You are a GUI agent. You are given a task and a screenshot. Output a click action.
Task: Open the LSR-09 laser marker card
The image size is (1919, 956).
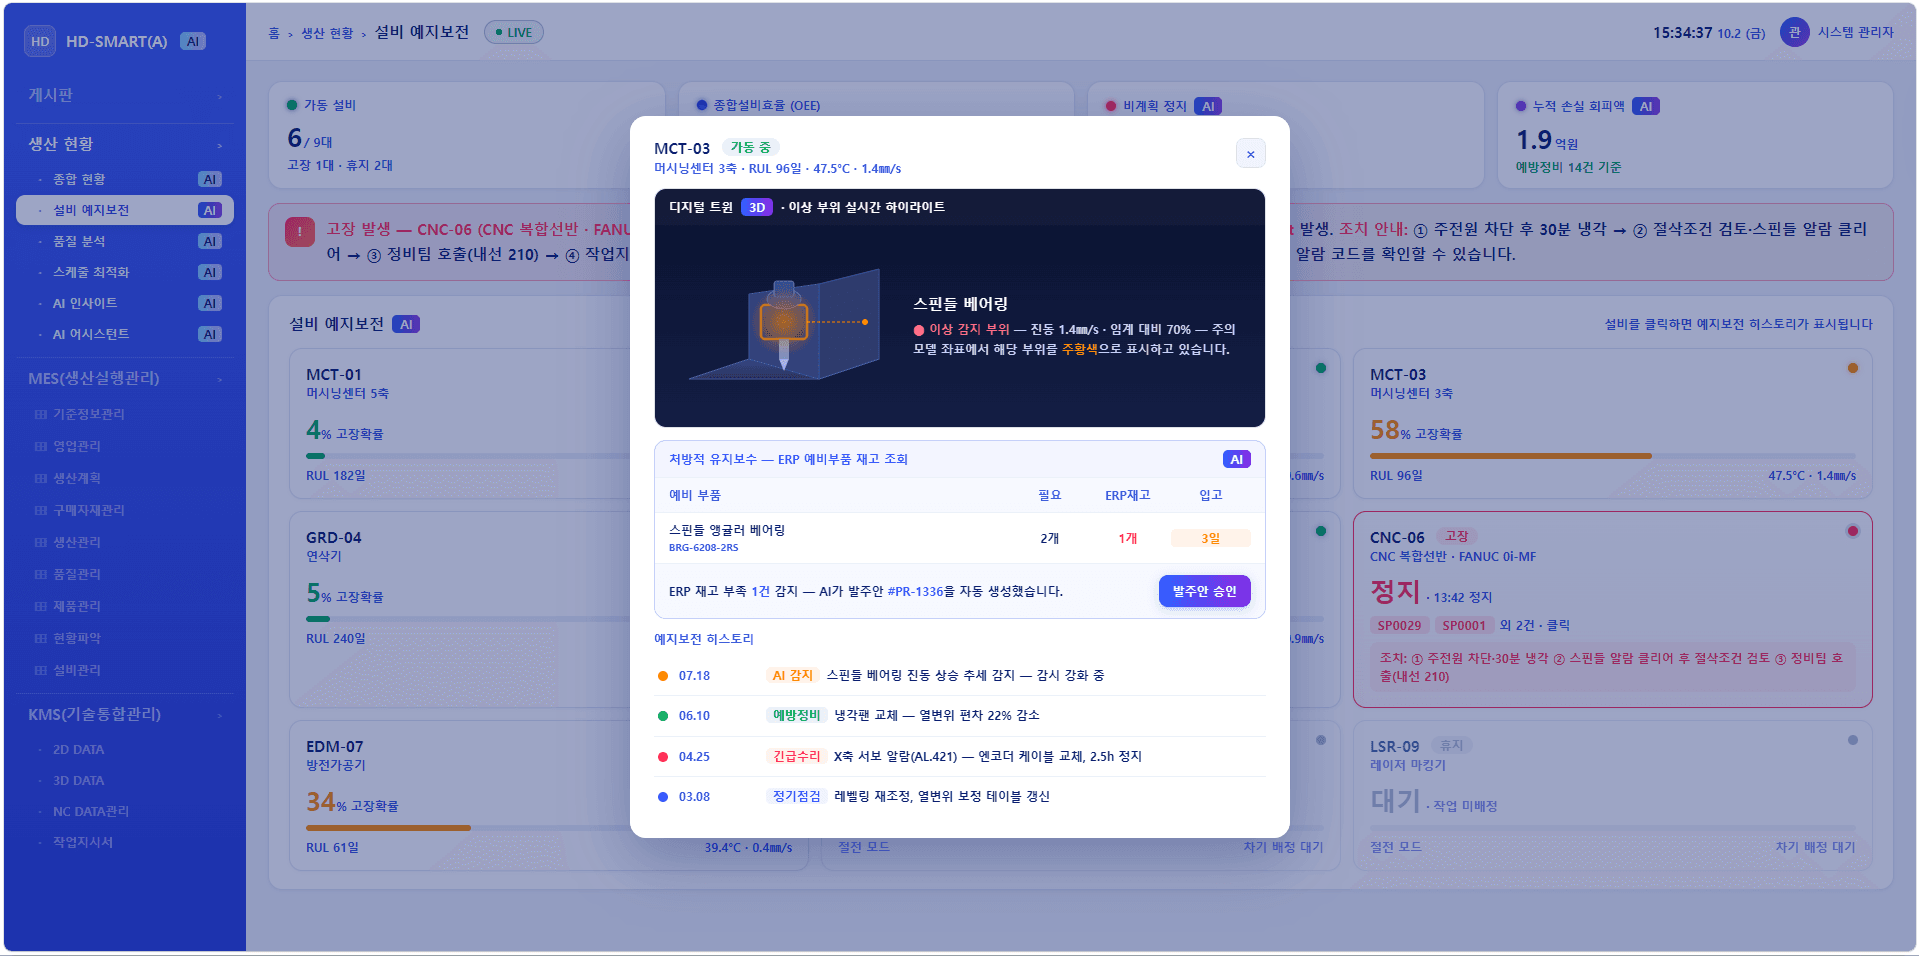pyautogui.click(x=1612, y=796)
